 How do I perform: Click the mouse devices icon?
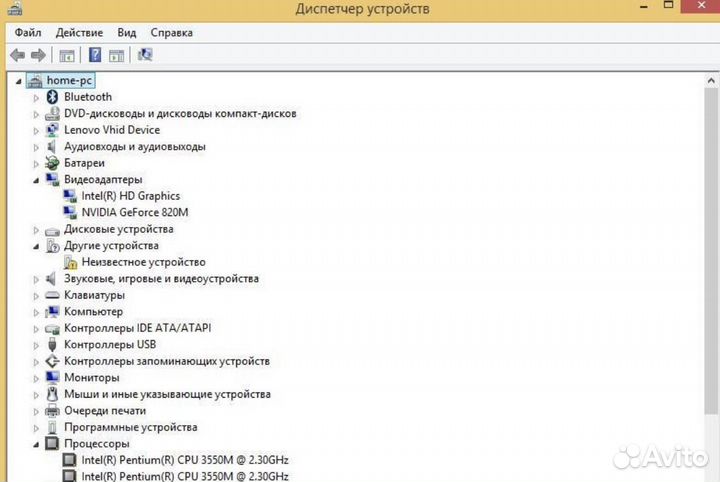click(x=52, y=394)
